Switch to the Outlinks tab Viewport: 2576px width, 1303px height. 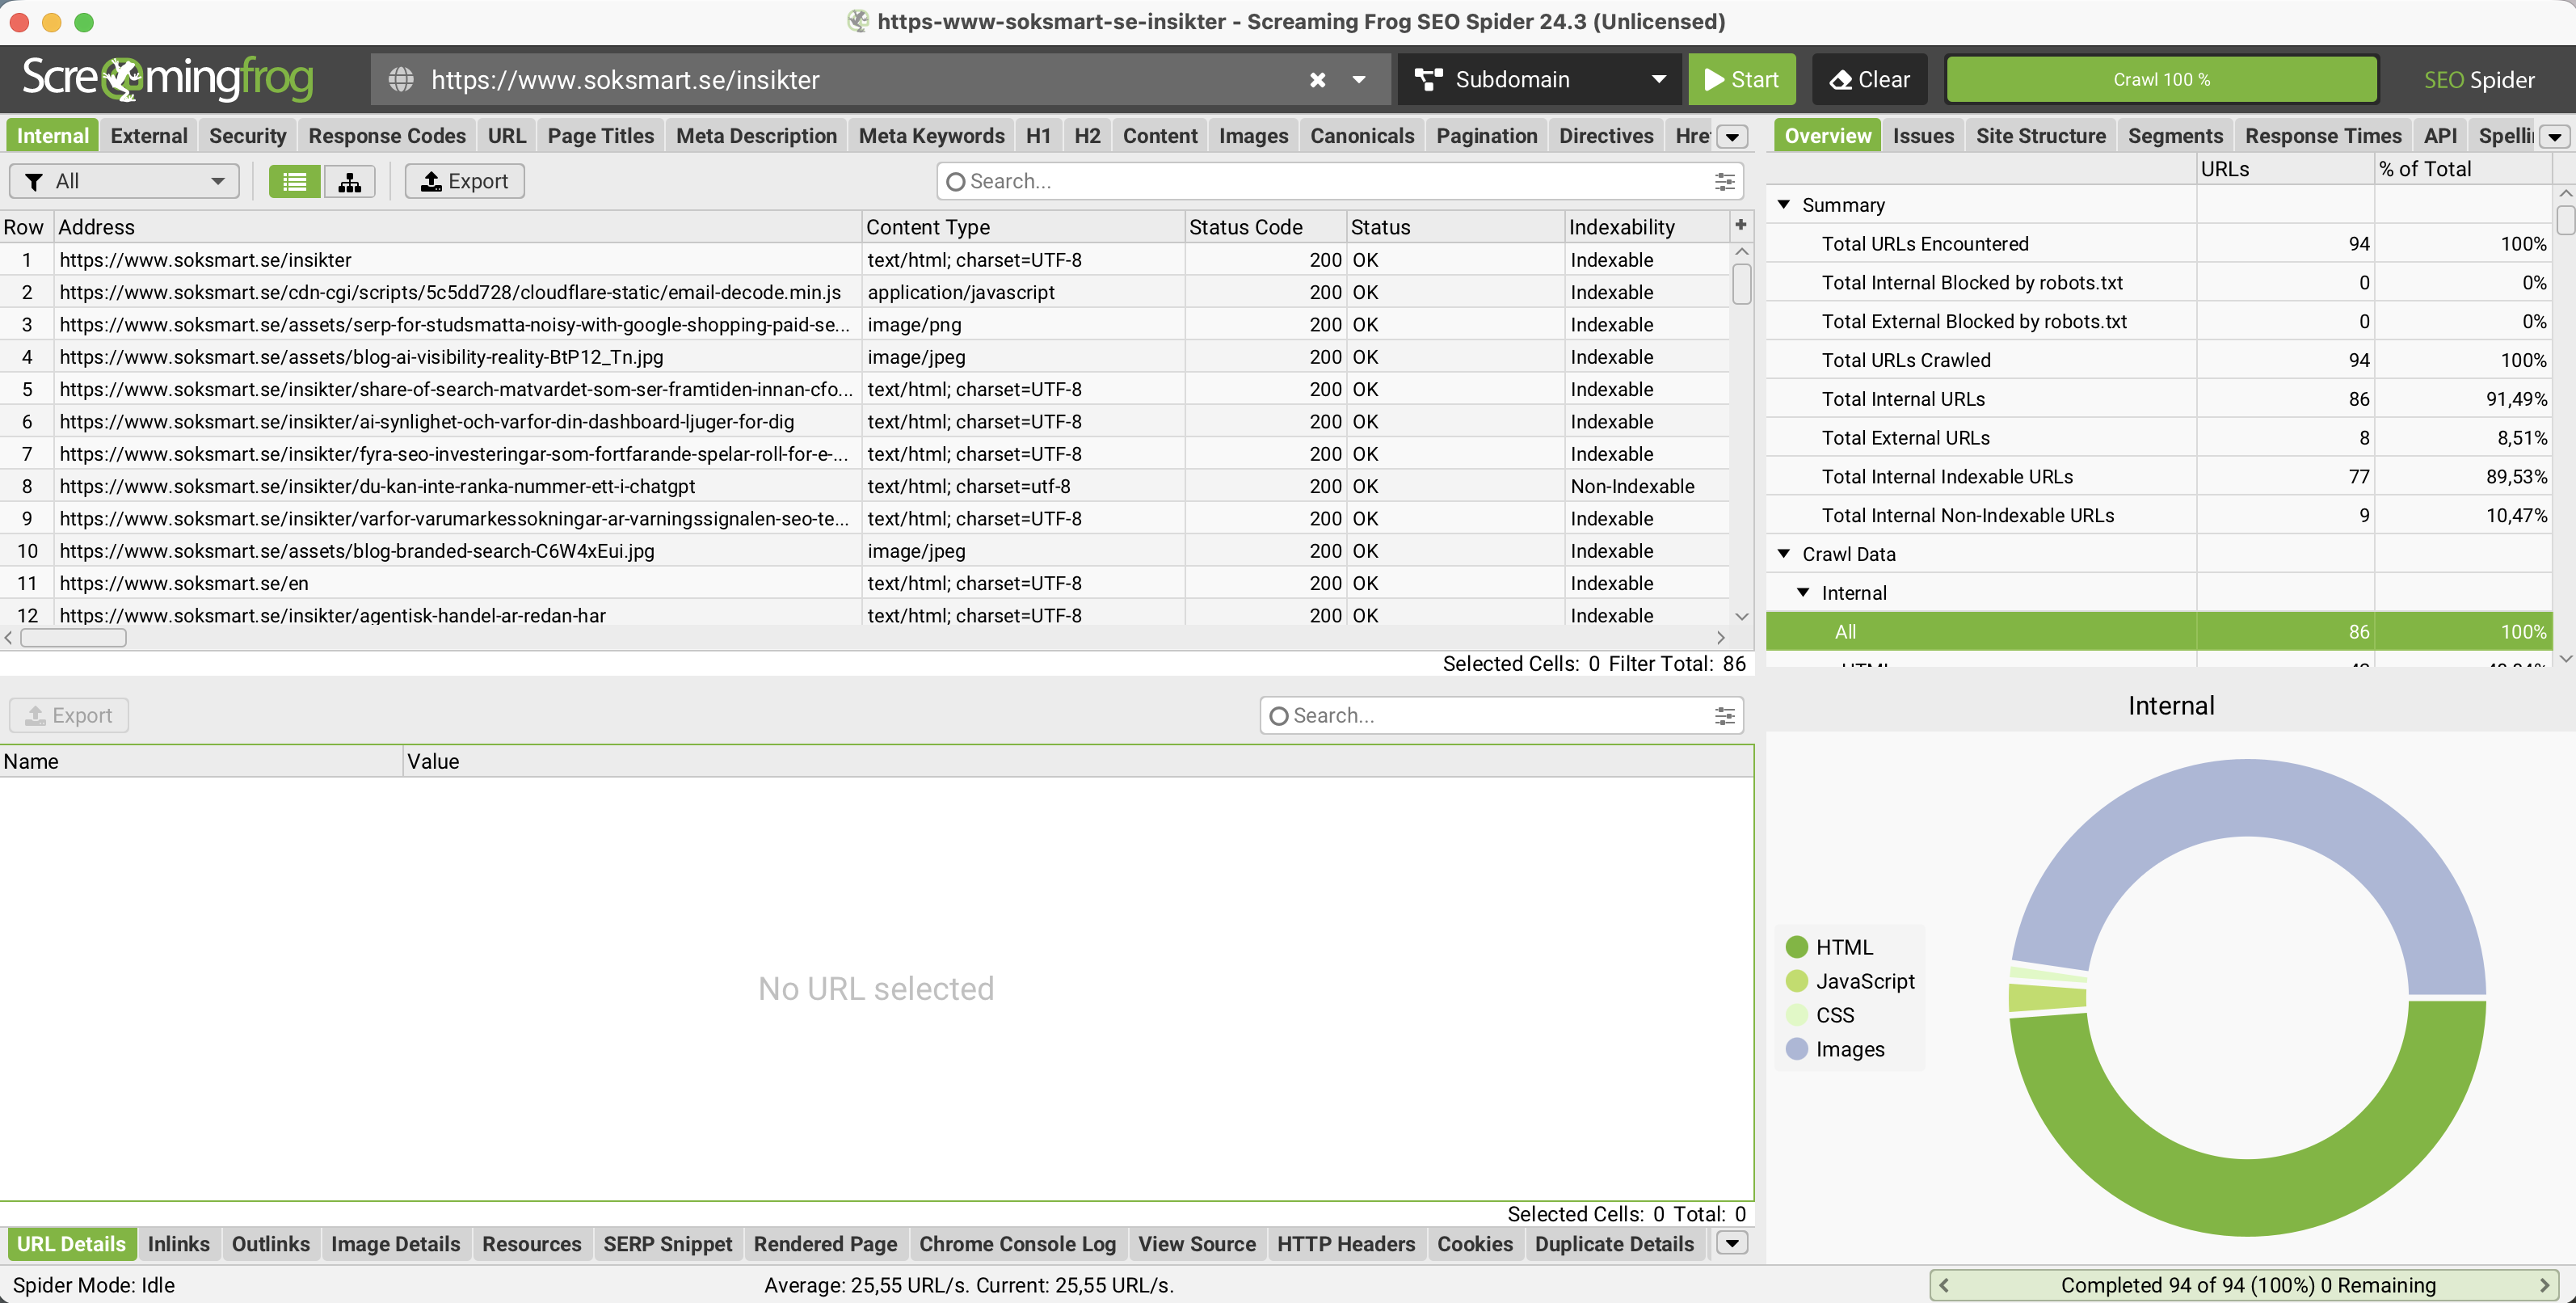coord(271,1244)
